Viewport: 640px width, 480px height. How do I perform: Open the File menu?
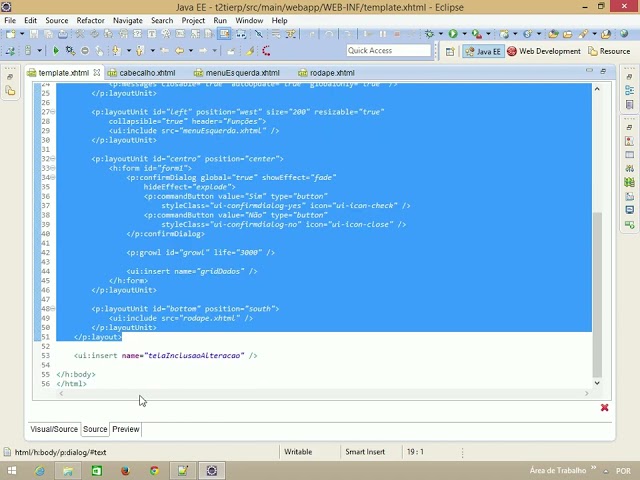tap(10, 20)
